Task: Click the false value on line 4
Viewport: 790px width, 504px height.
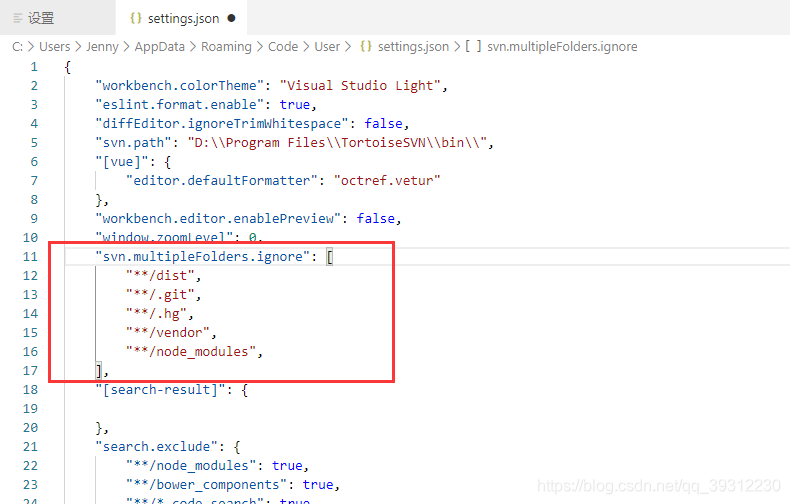Action: [383, 124]
